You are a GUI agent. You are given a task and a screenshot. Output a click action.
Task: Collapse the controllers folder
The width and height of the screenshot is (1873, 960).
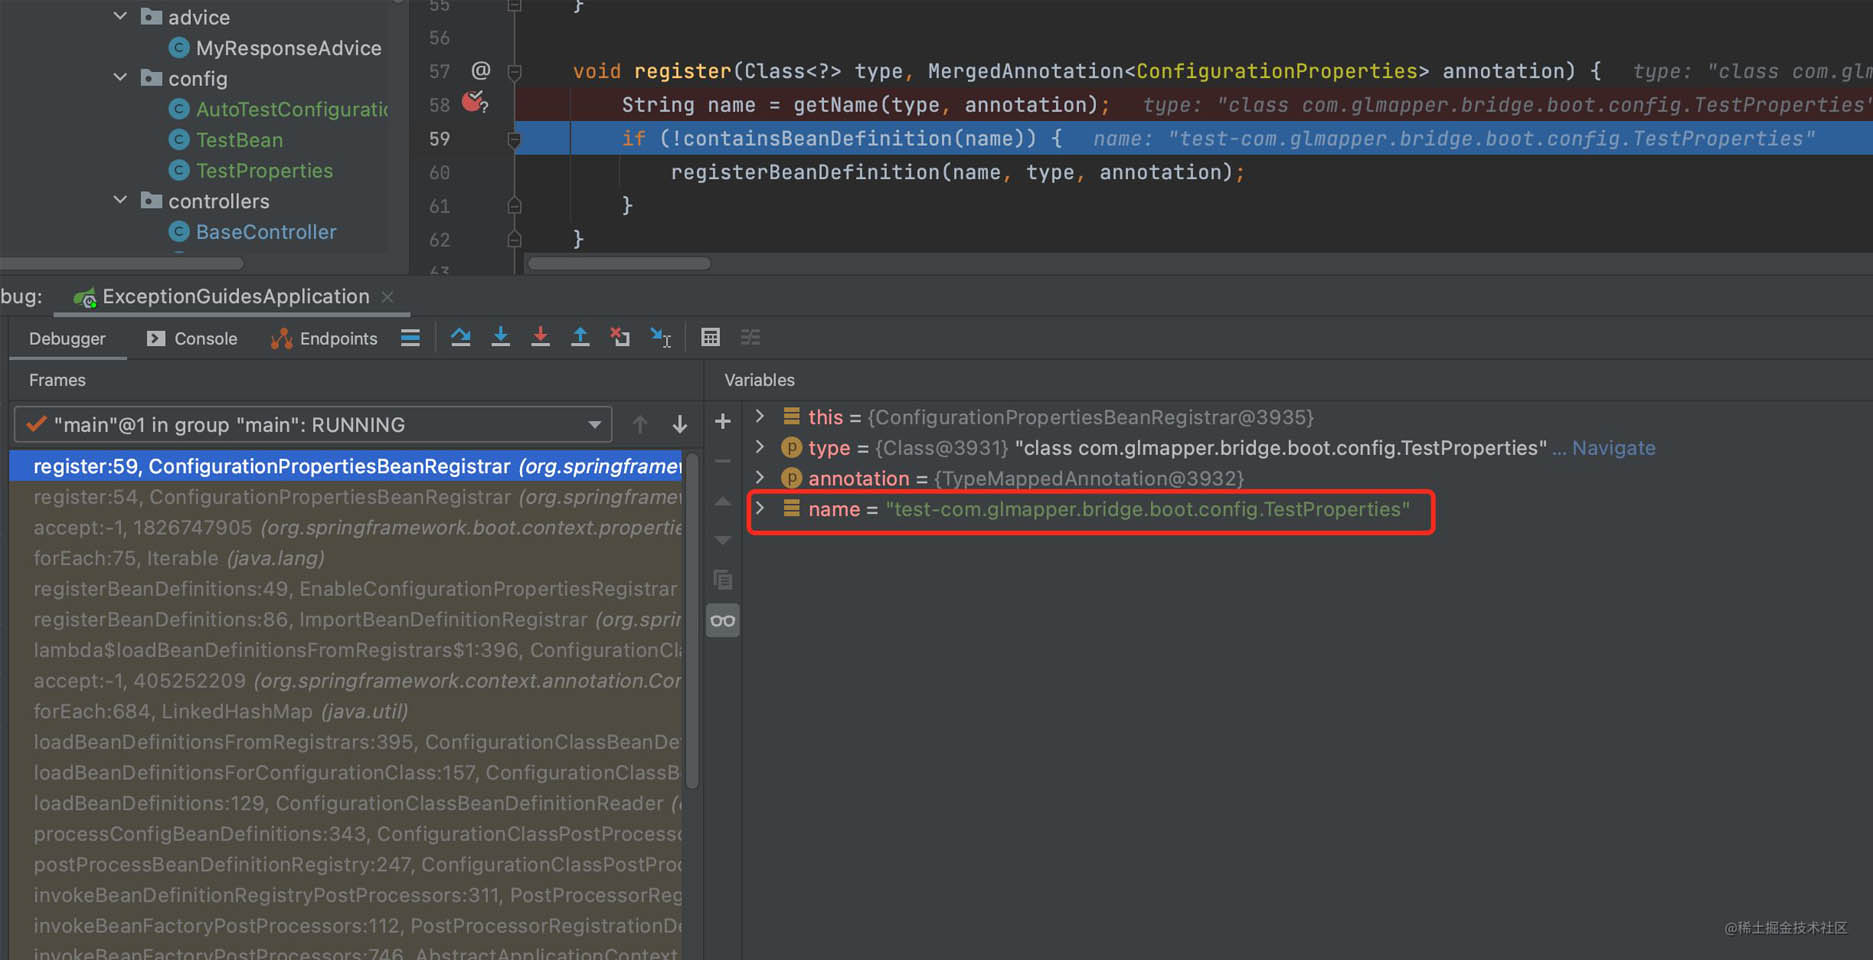pyautogui.click(x=121, y=200)
